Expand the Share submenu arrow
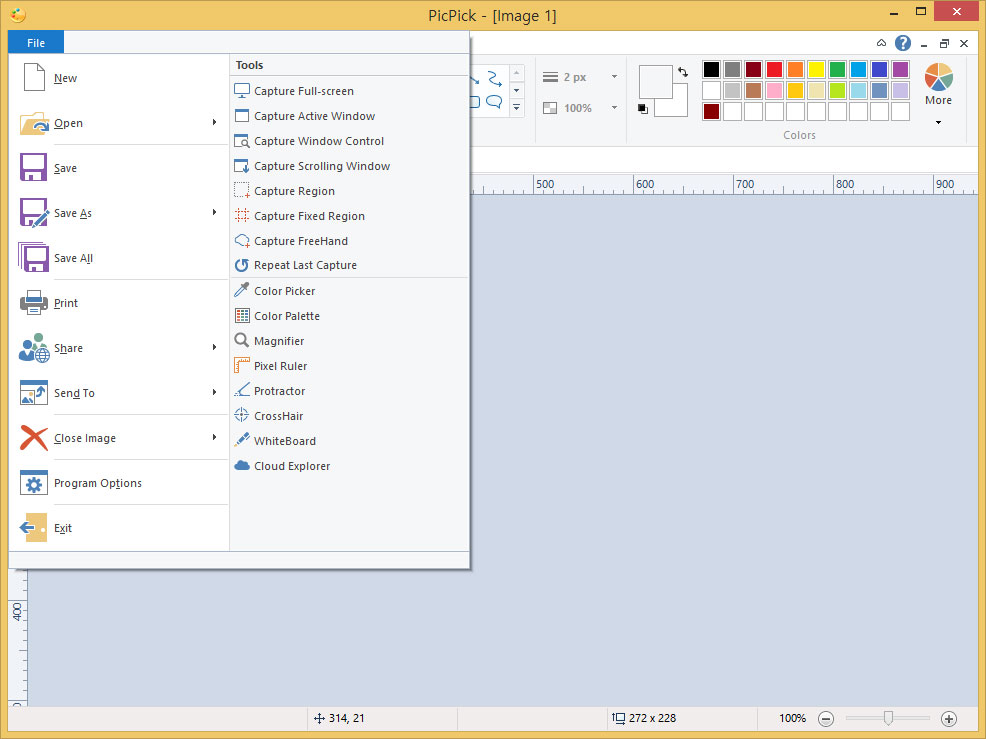The height and width of the screenshot is (739, 986). 214,348
